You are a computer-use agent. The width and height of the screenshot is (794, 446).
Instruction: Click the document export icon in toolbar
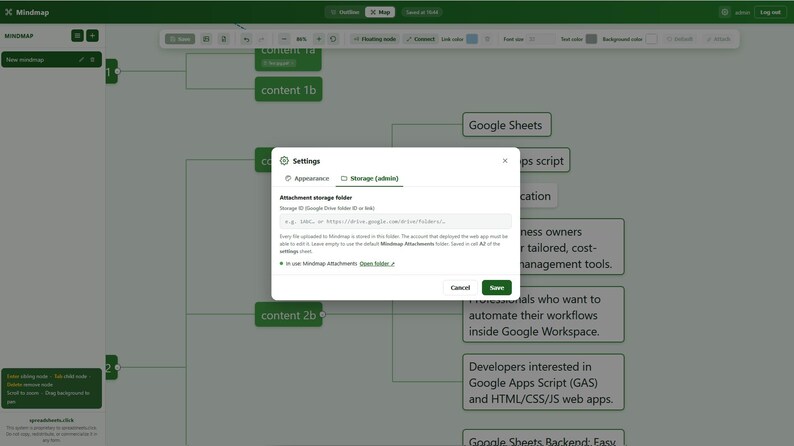click(x=223, y=39)
